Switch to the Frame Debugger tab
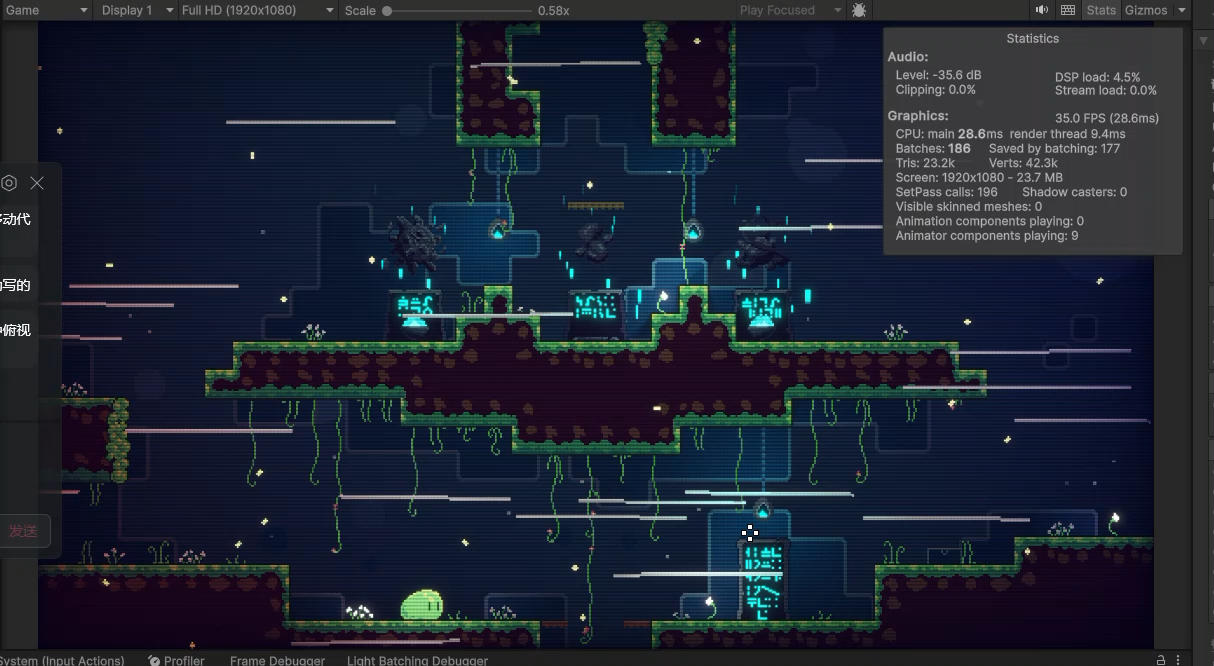This screenshot has width=1214, height=666. (277, 660)
